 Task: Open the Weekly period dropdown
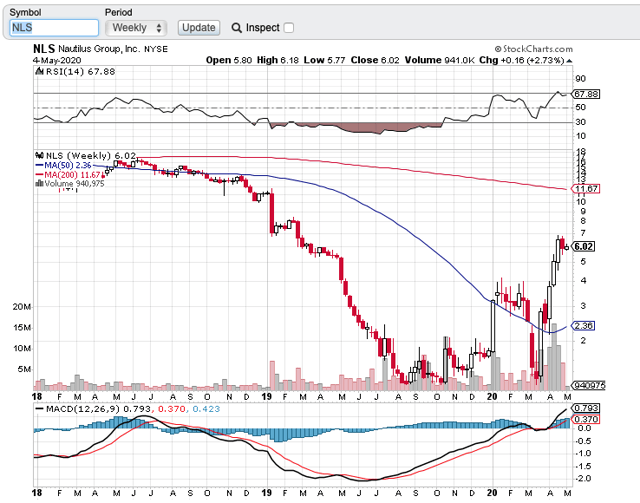point(136,28)
